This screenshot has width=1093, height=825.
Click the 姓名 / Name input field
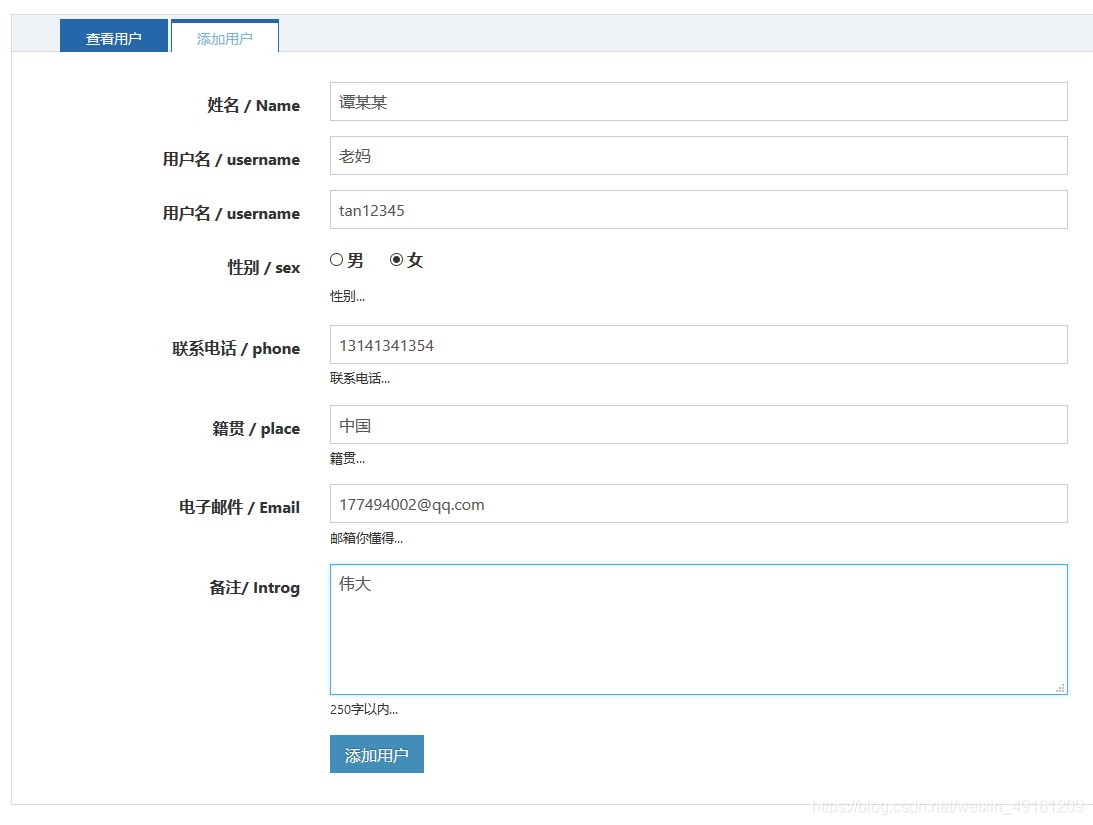[x=698, y=102]
